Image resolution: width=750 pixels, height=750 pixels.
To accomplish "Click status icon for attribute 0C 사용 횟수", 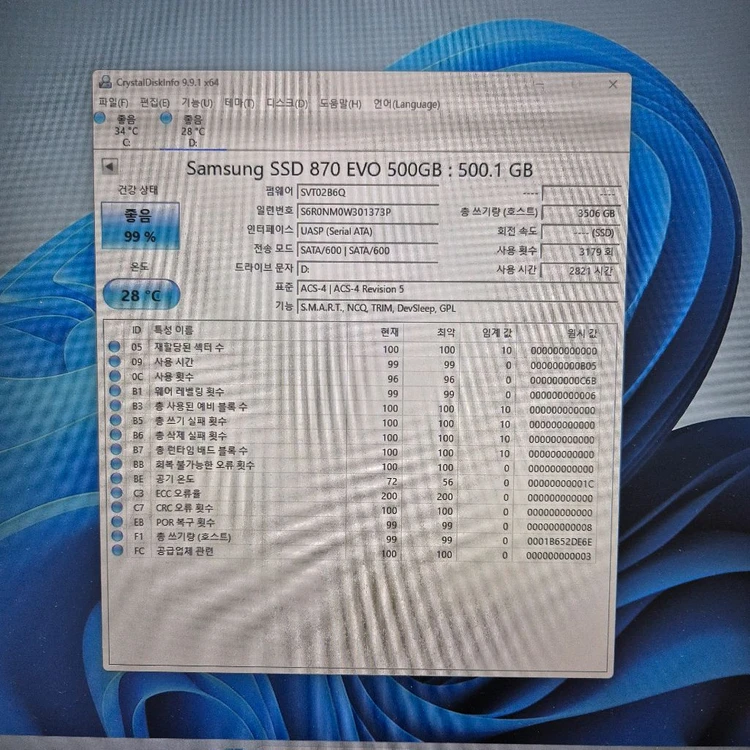I will (x=115, y=376).
